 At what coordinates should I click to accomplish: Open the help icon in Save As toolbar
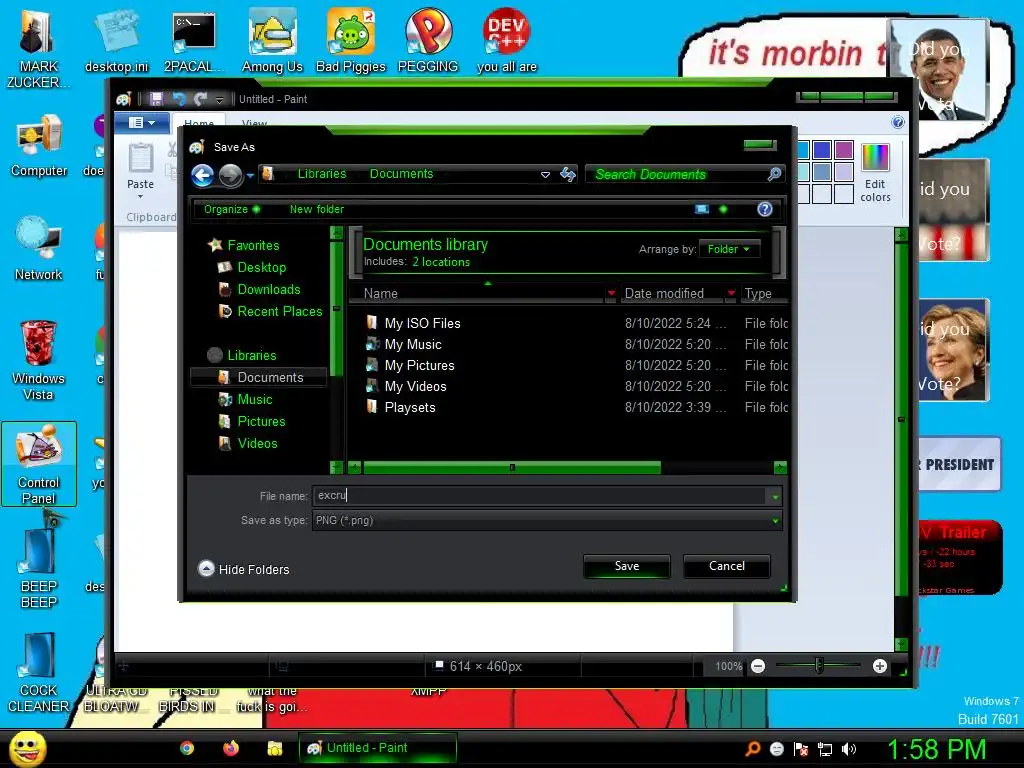[x=765, y=209]
